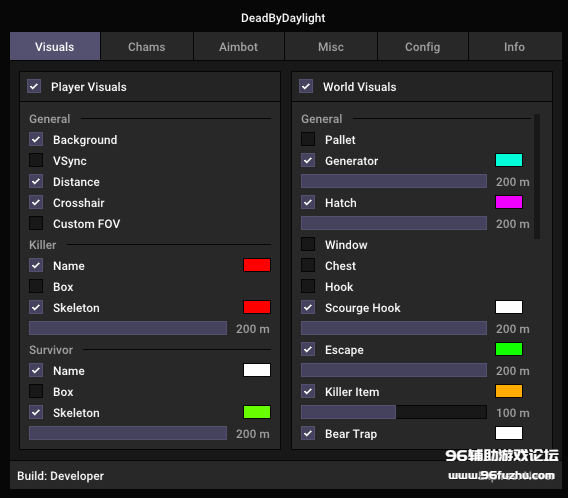Disable the Background checkbox

coord(36,139)
